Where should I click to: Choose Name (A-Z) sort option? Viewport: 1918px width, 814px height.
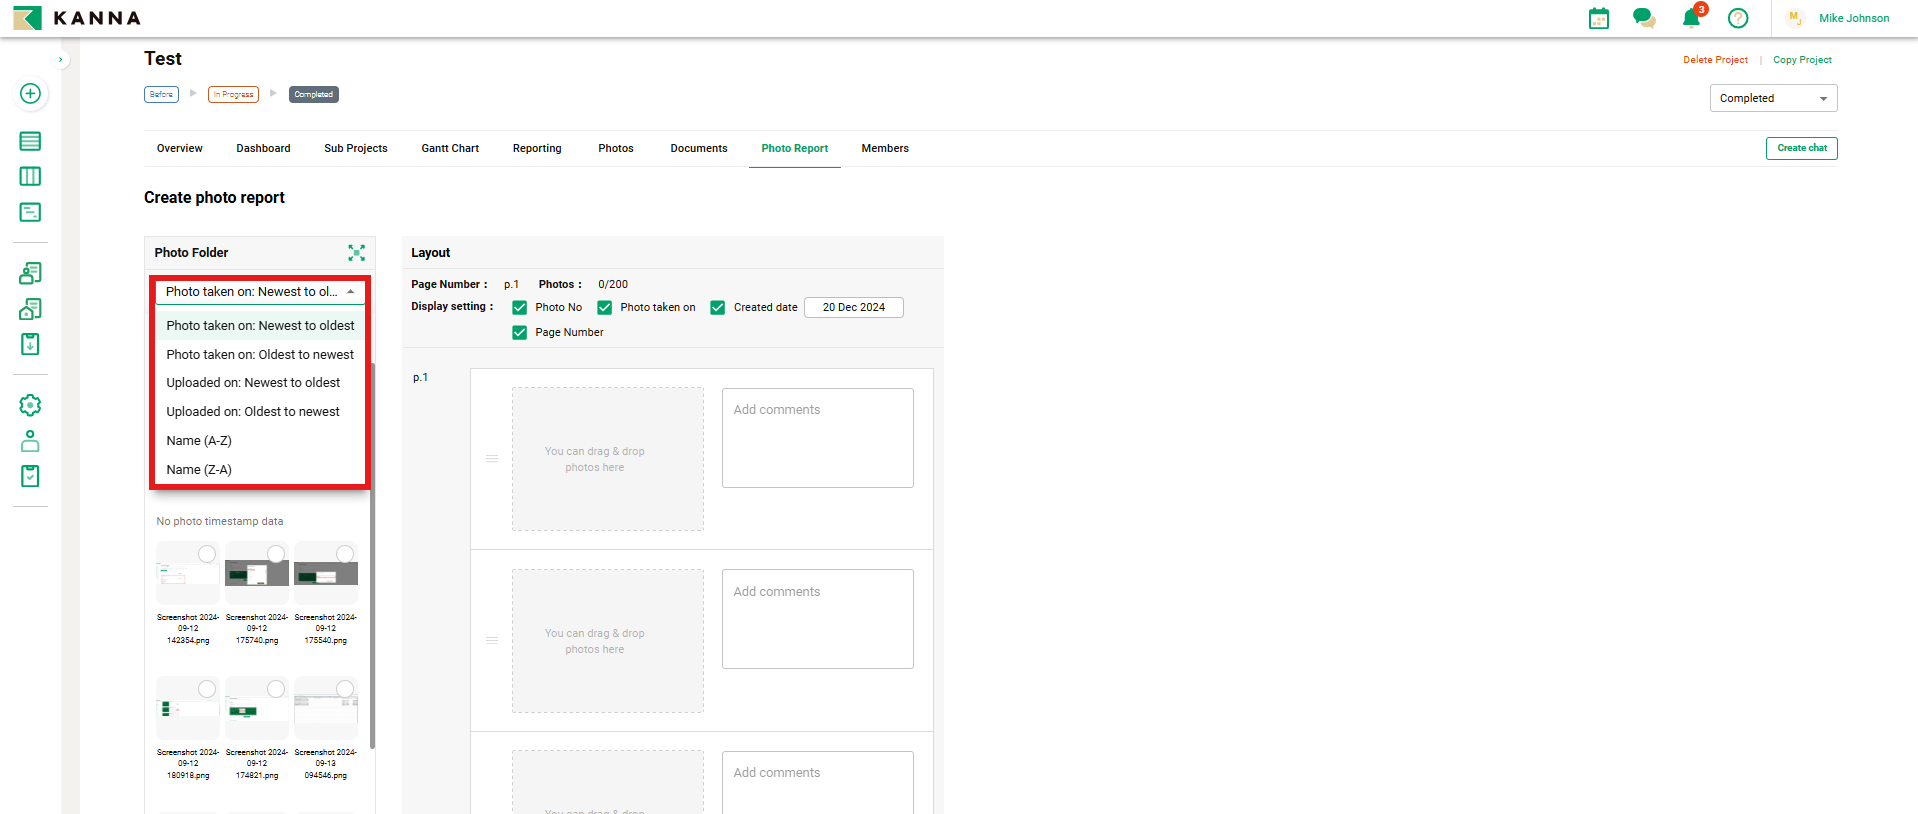(199, 441)
